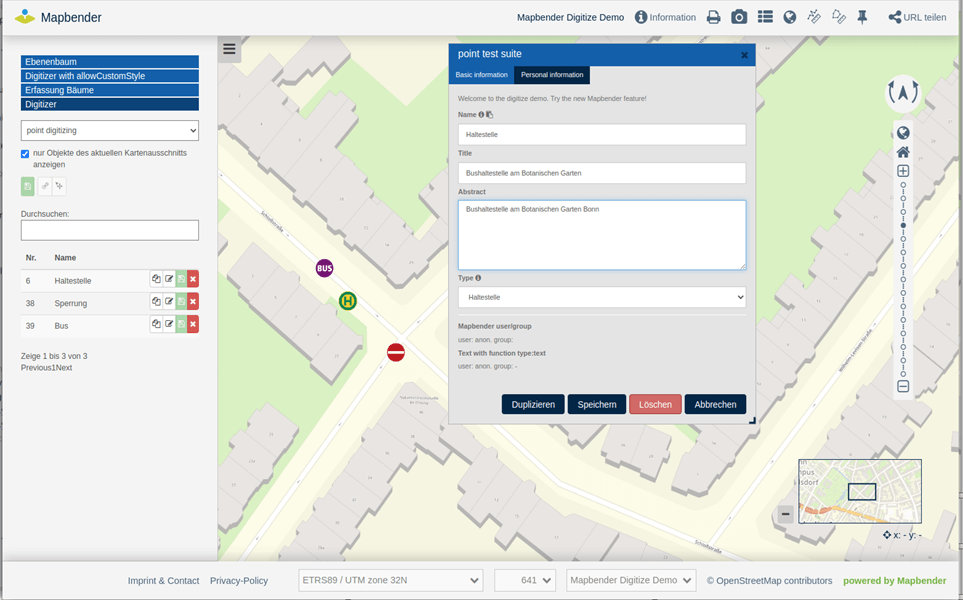This screenshot has width=963, height=600.
Task: Click the pin icon in top toolbar
Action: point(862,17)
